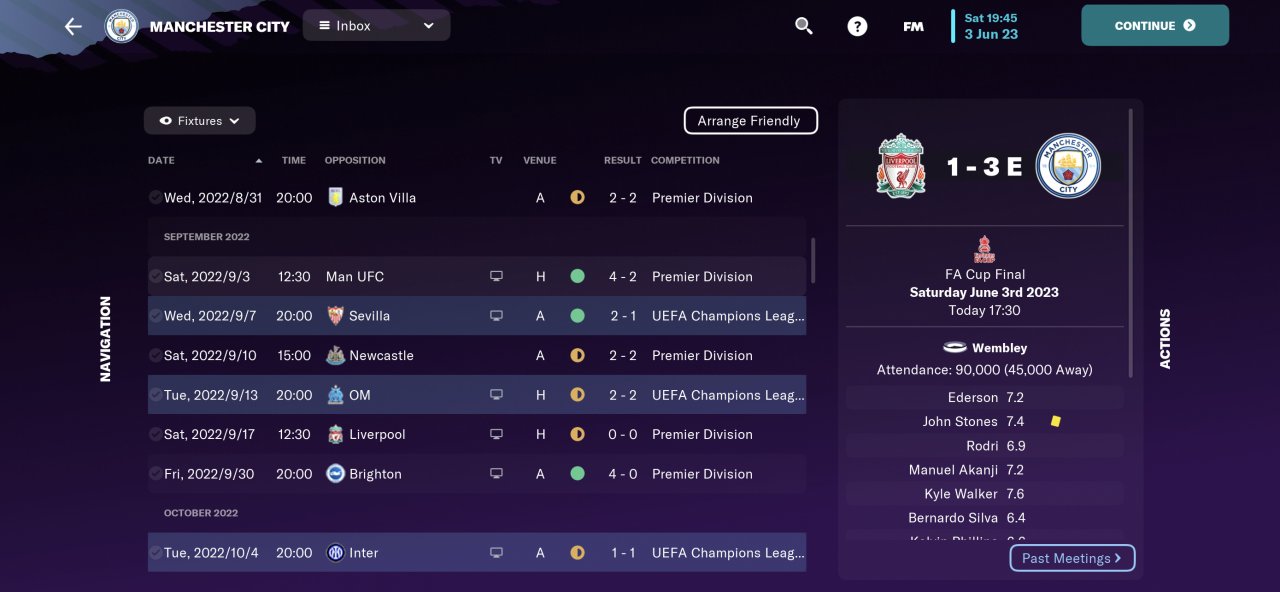
Task: Open the Inbox dropdown menu
Action: coord(376,26)
